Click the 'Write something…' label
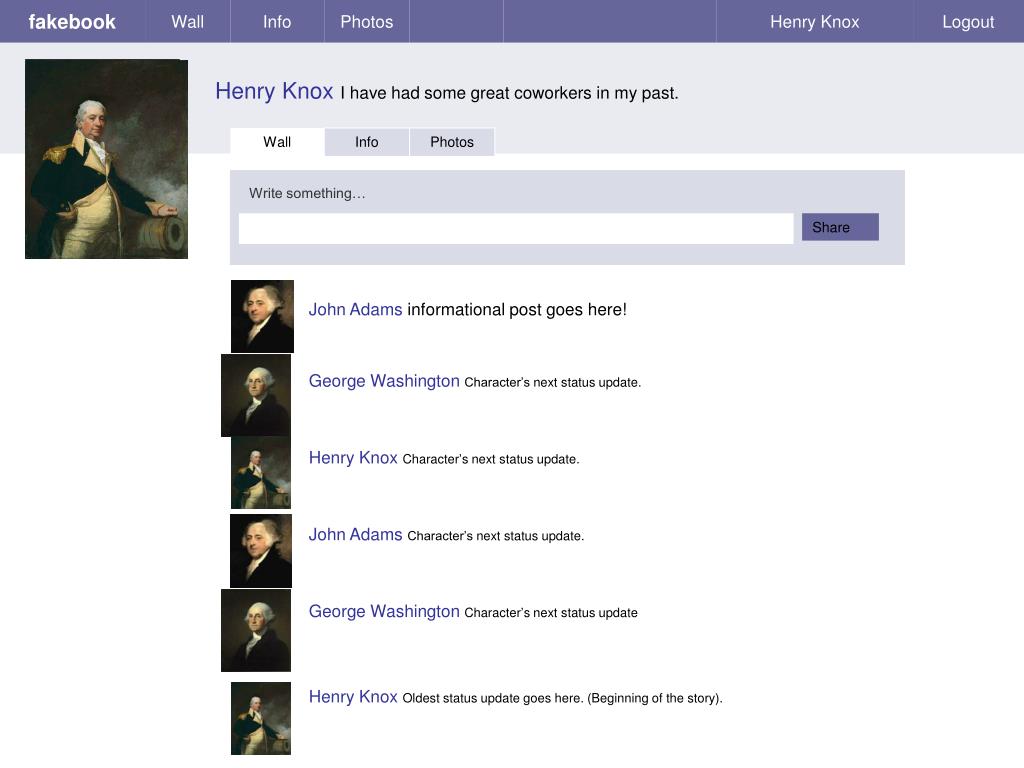Image resolution: width=1024 pixels, height=768 pixels. pos(307,193)
